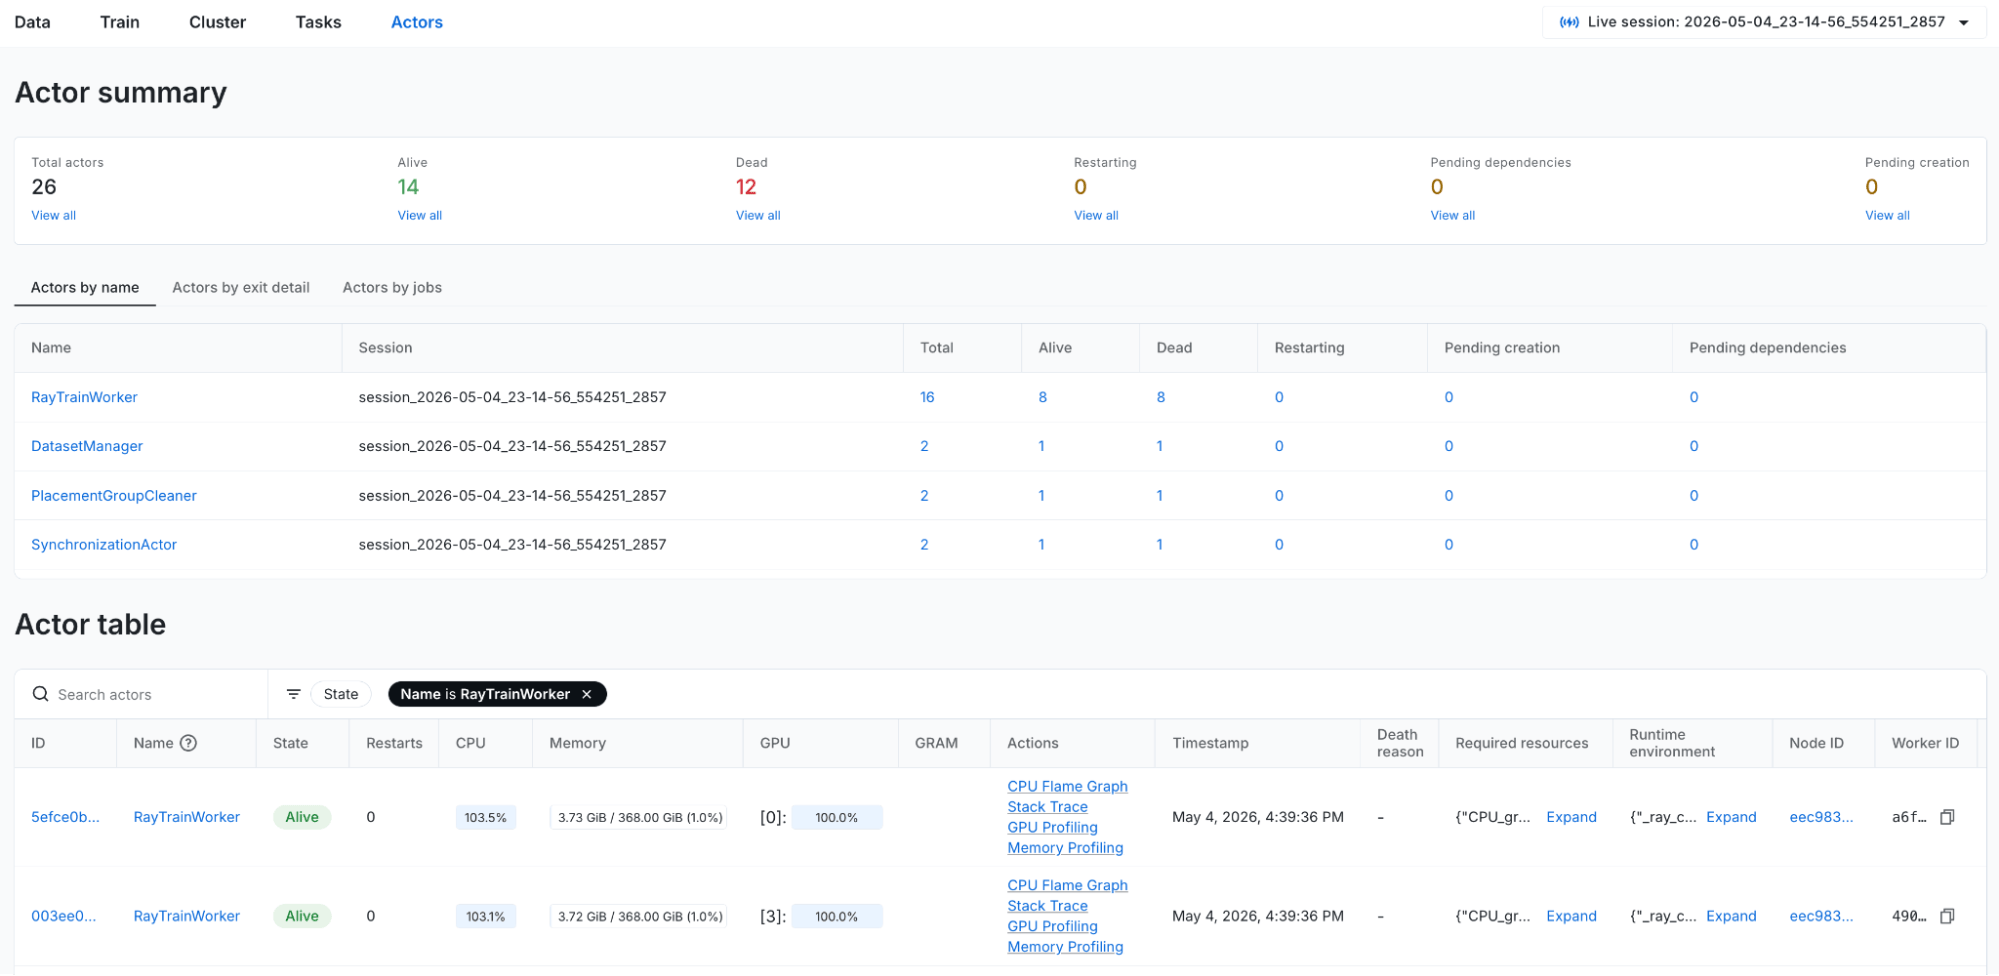Viewport: 1999px width, 976px height.
Task: Open Stack Trace for actor 003ee0...
Action: [x=1047, y=906]
